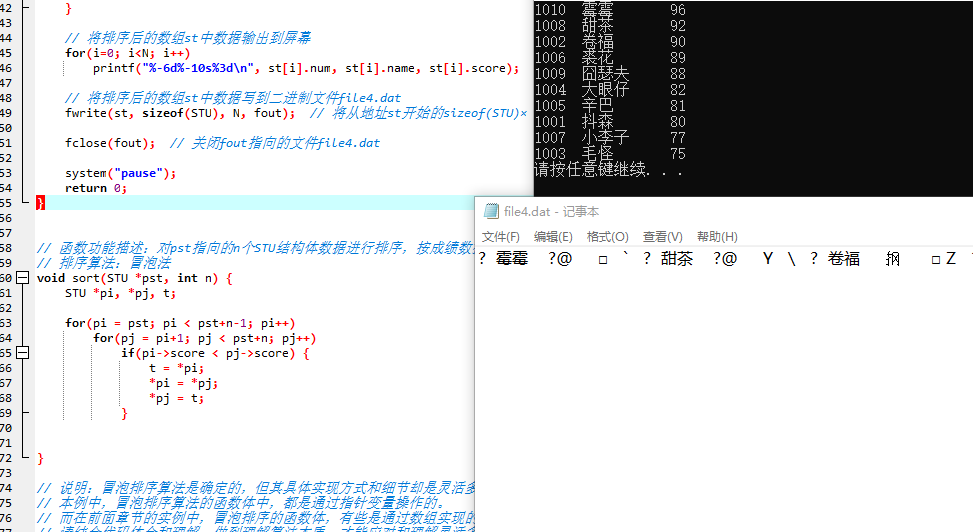The width and height of the screenshot is (973, 532).
Task: Click the printf format string line
Action: 306,68
